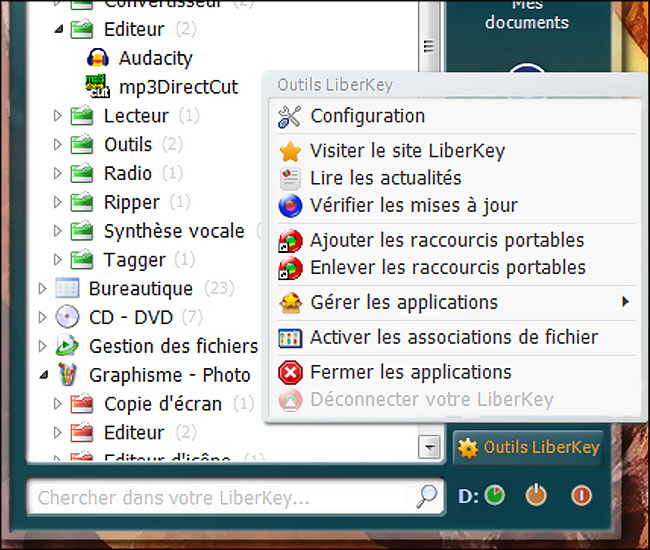Screen dimensions: 650x550
Task: Click star icon for Visiter le site LiberKey
Action: click(290, 151)
